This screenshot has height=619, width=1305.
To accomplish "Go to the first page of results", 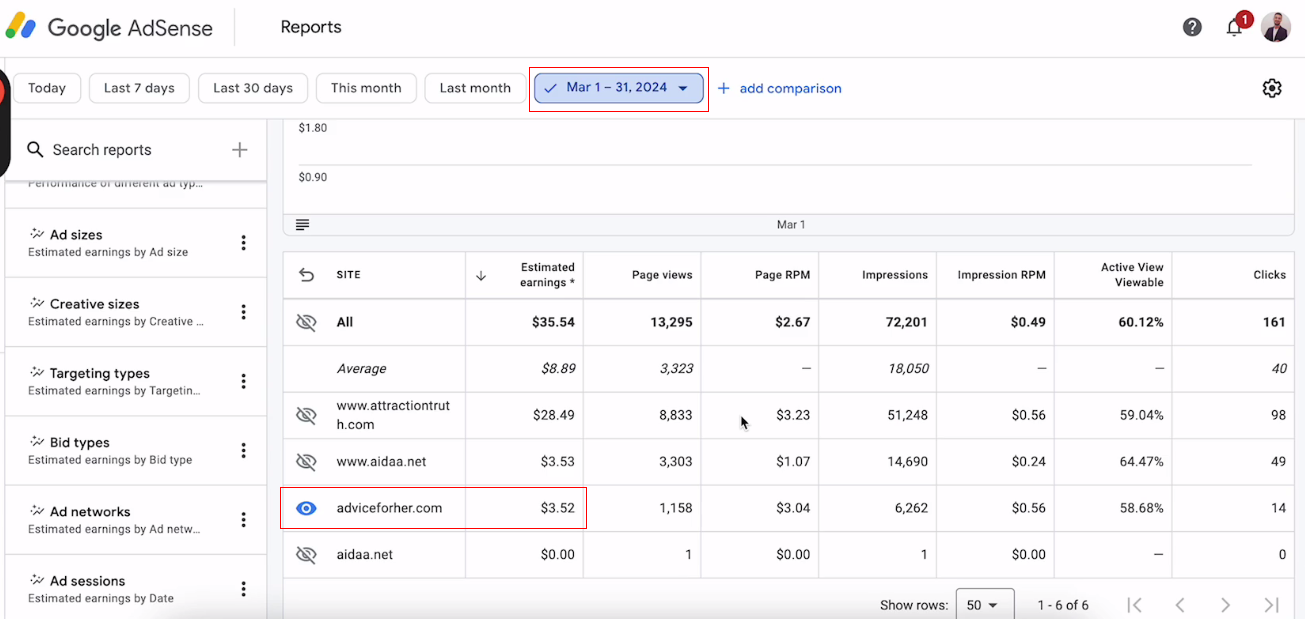I will 1134,604.
